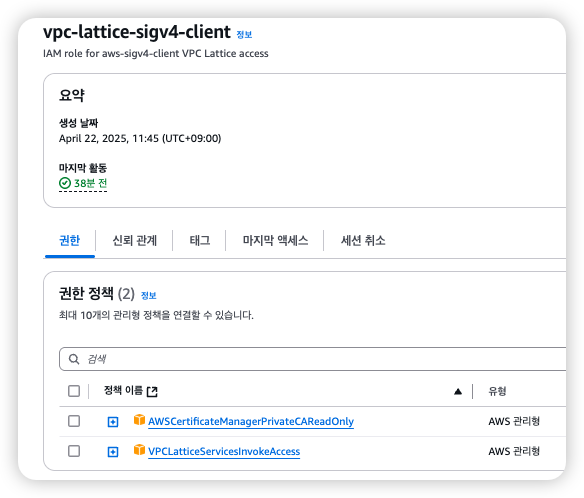Click the orange icon beside VPCLatticeServicesInvokeAccess
Viewport: 584px width, 498px height.
pos(139,450)
